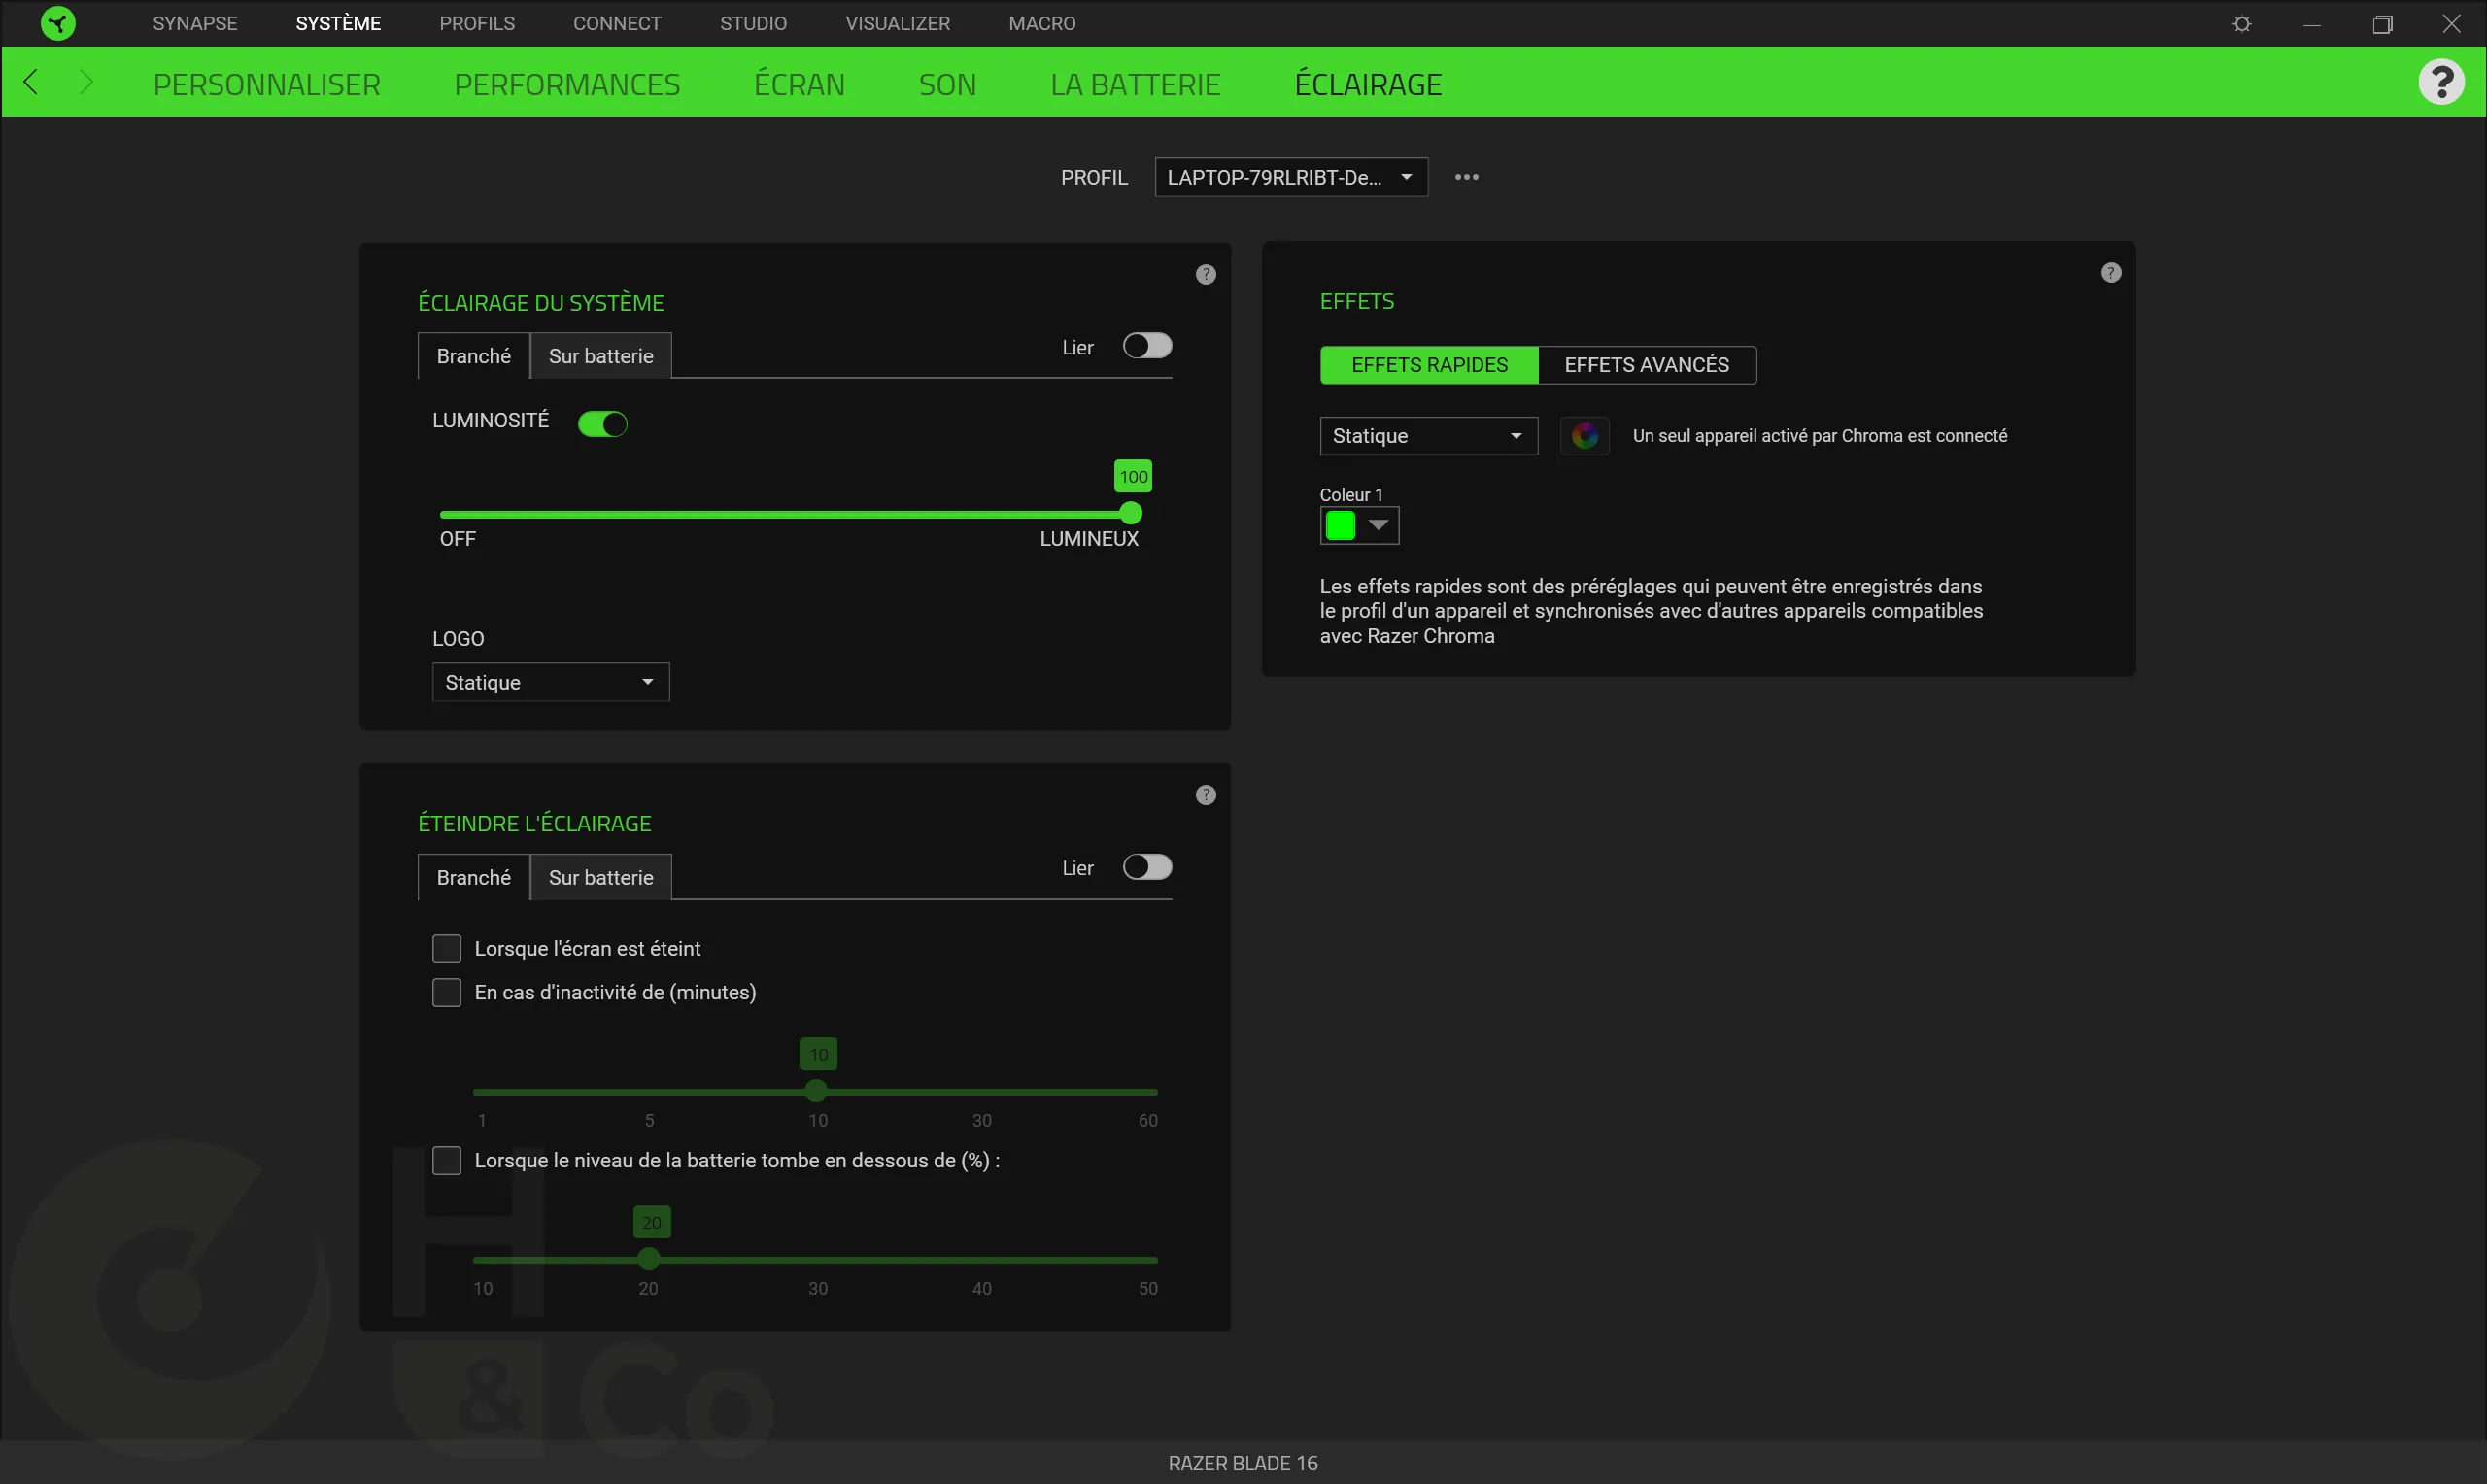Click the 30 mark on inactivity slider
Screen dimensions: 2487x1484
point(982,1120)
